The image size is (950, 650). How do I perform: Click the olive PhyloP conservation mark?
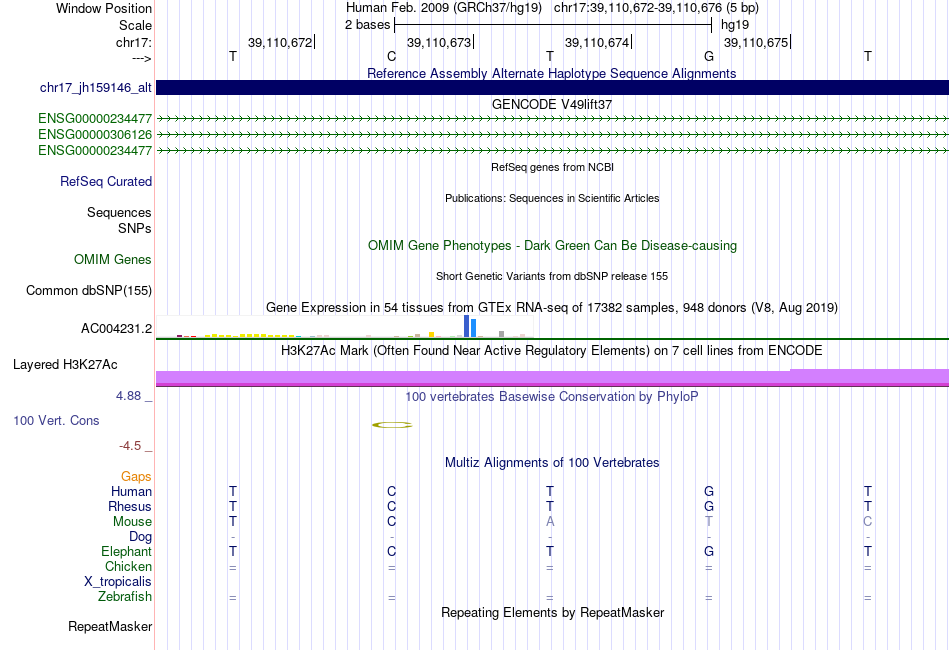click(x=392, y=425)
